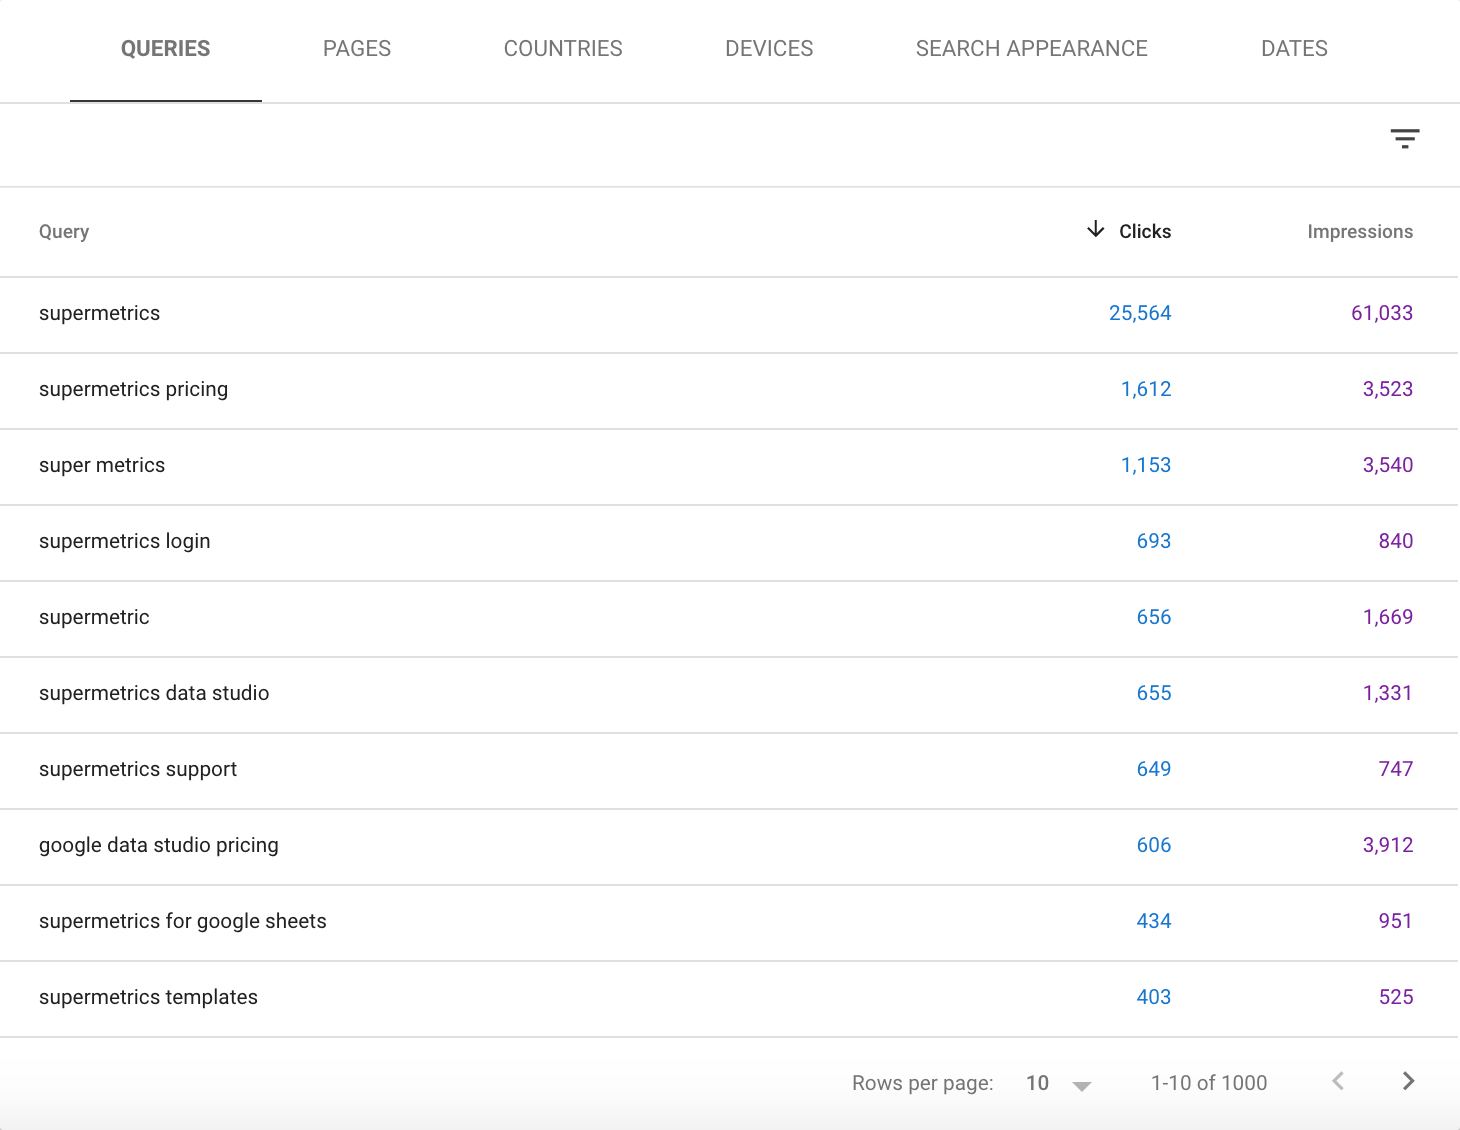Open the 'supermetrics login' query

click(x=124, y=542)
